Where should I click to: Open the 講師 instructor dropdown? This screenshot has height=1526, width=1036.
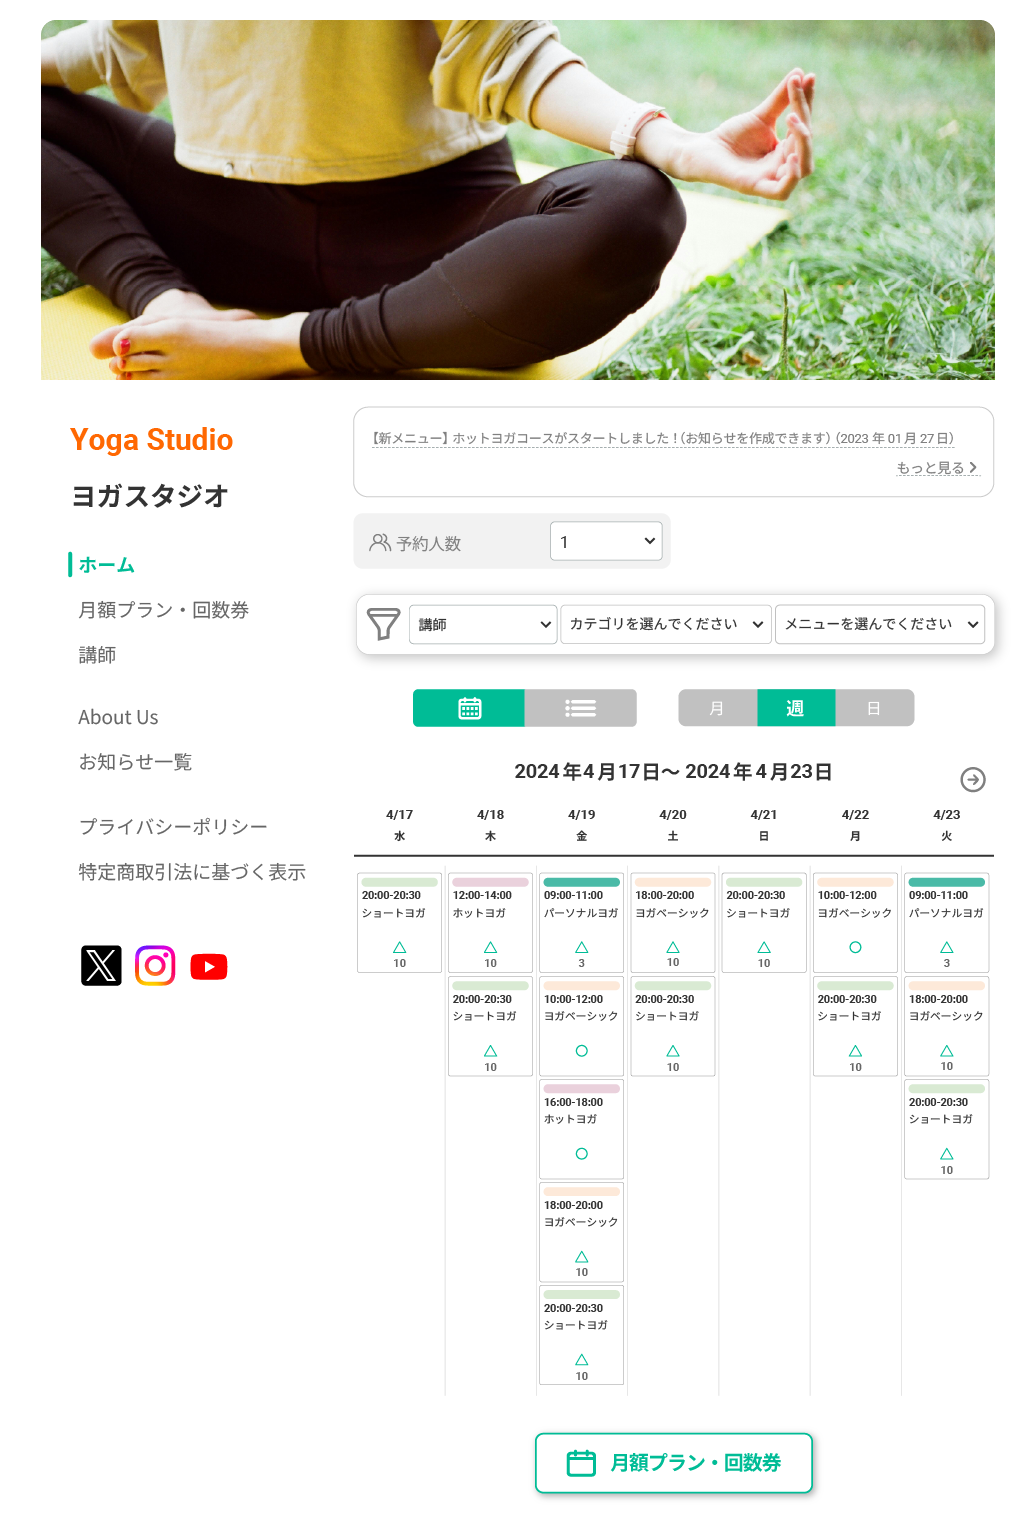pos(483,624)
